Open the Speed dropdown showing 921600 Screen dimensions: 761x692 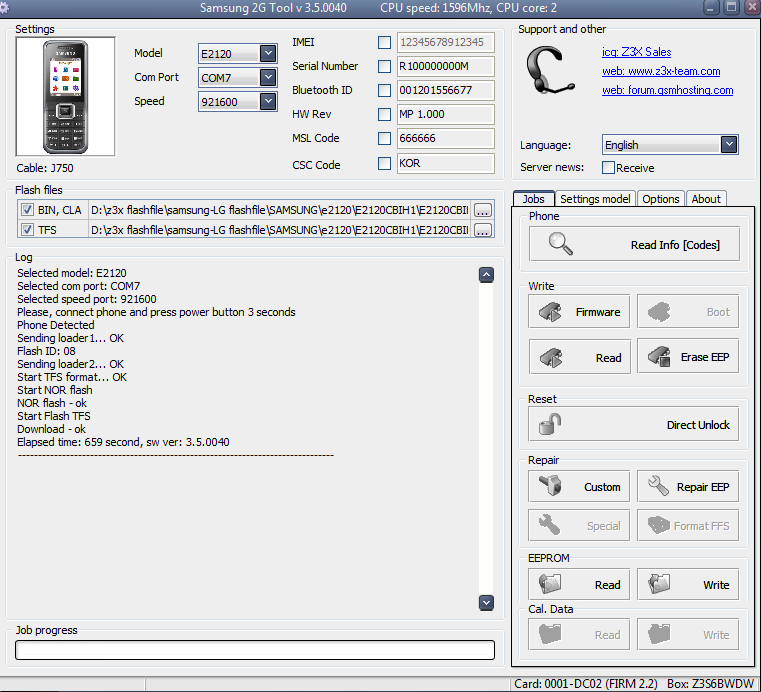point(268,101)
